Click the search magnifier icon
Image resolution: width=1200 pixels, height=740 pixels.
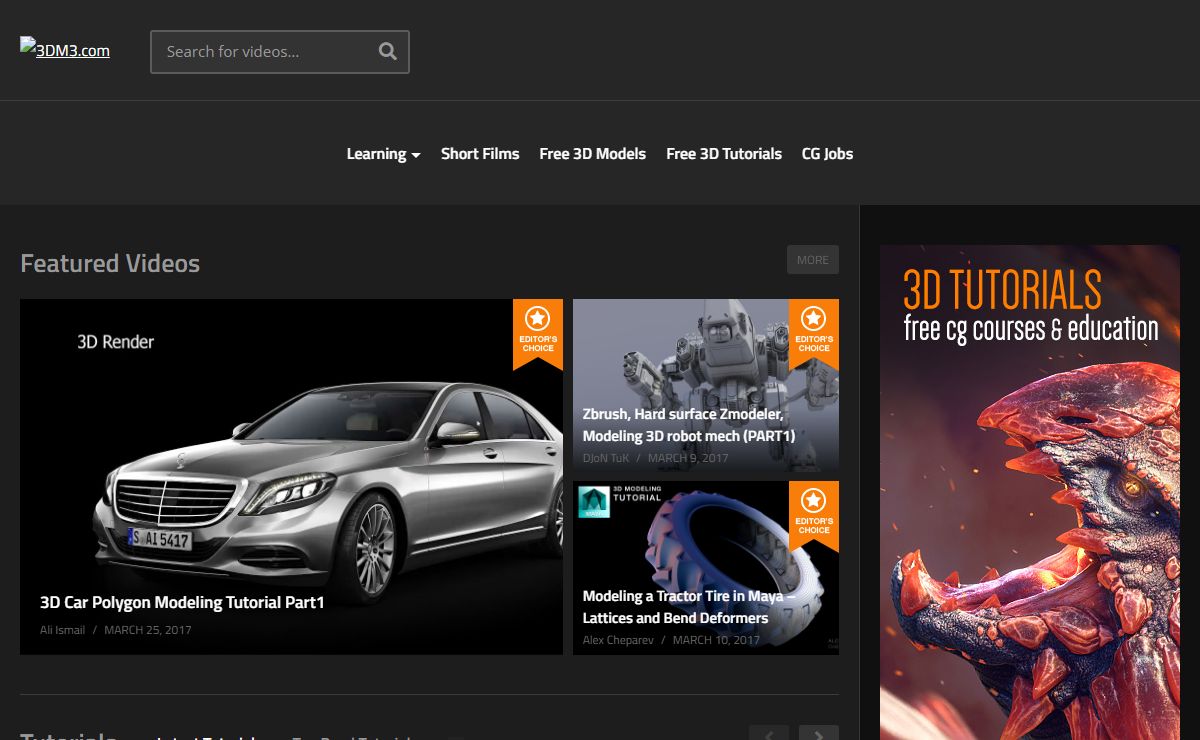pyautogui.click(x=388, y=52)
